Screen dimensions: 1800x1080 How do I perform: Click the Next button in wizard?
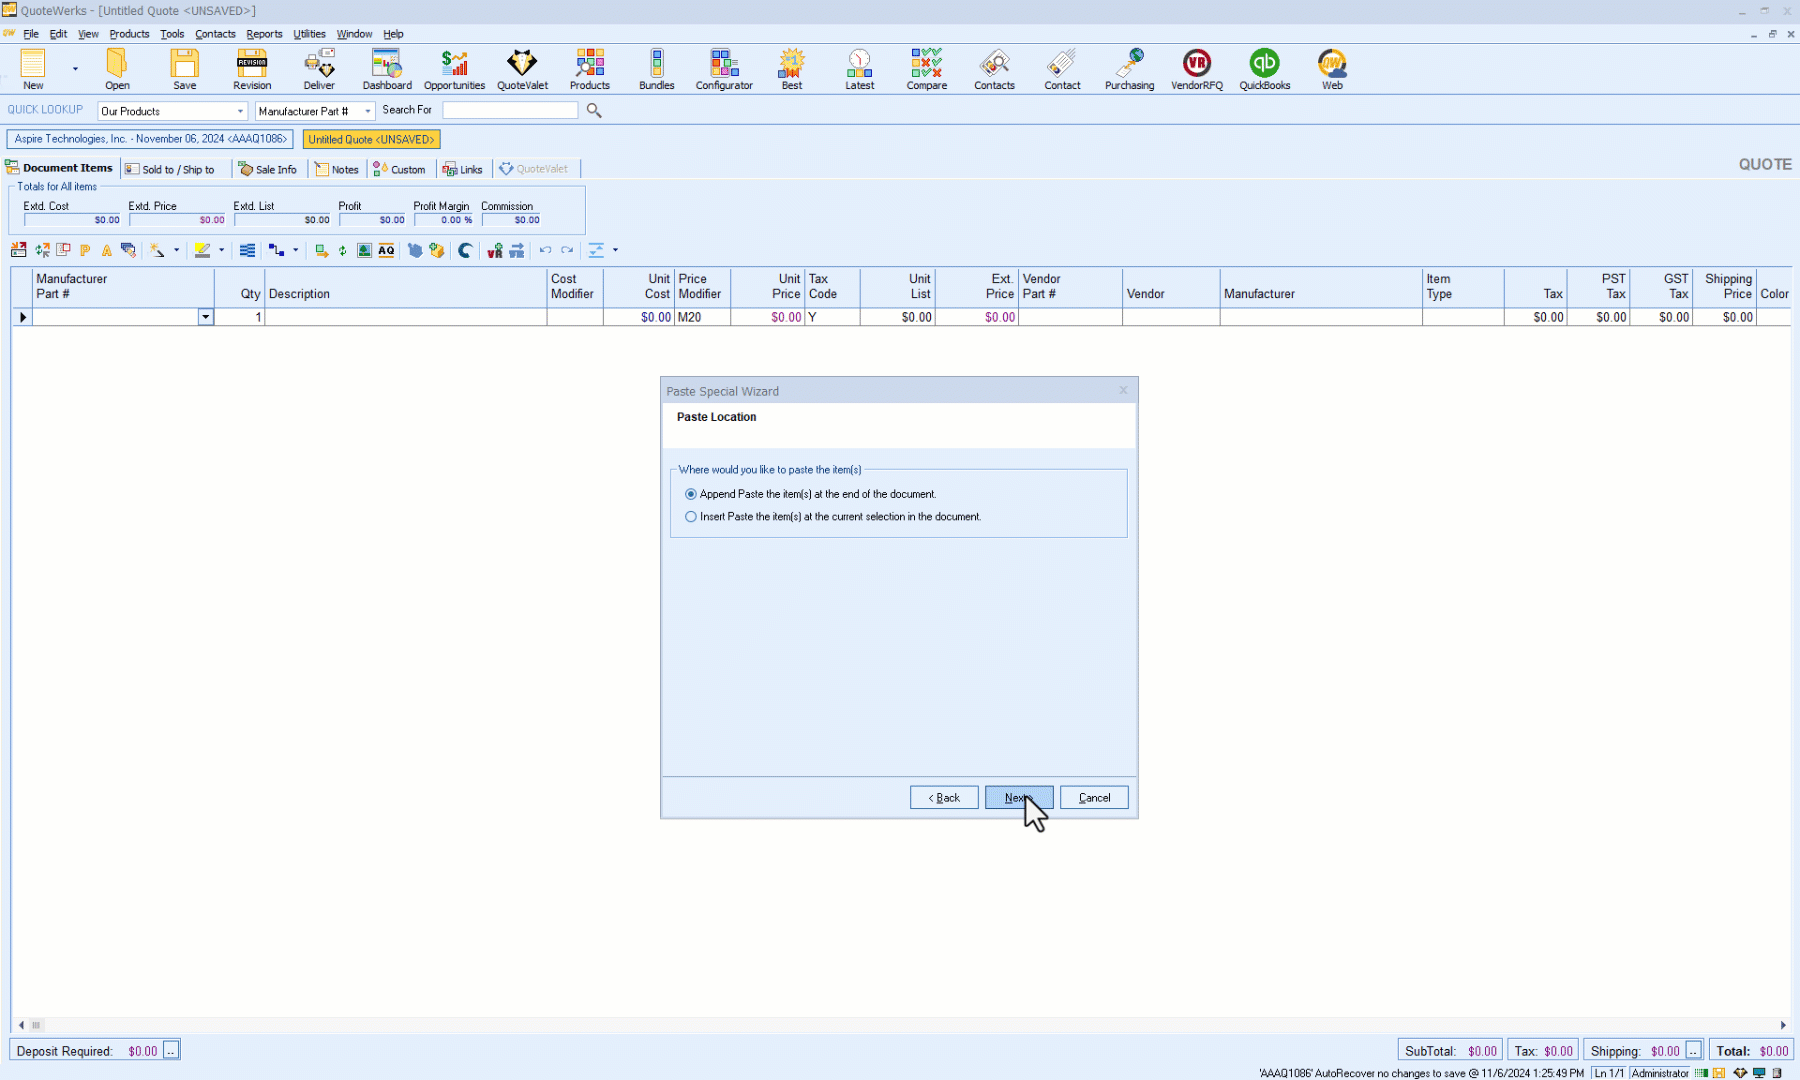point(1018,798)
